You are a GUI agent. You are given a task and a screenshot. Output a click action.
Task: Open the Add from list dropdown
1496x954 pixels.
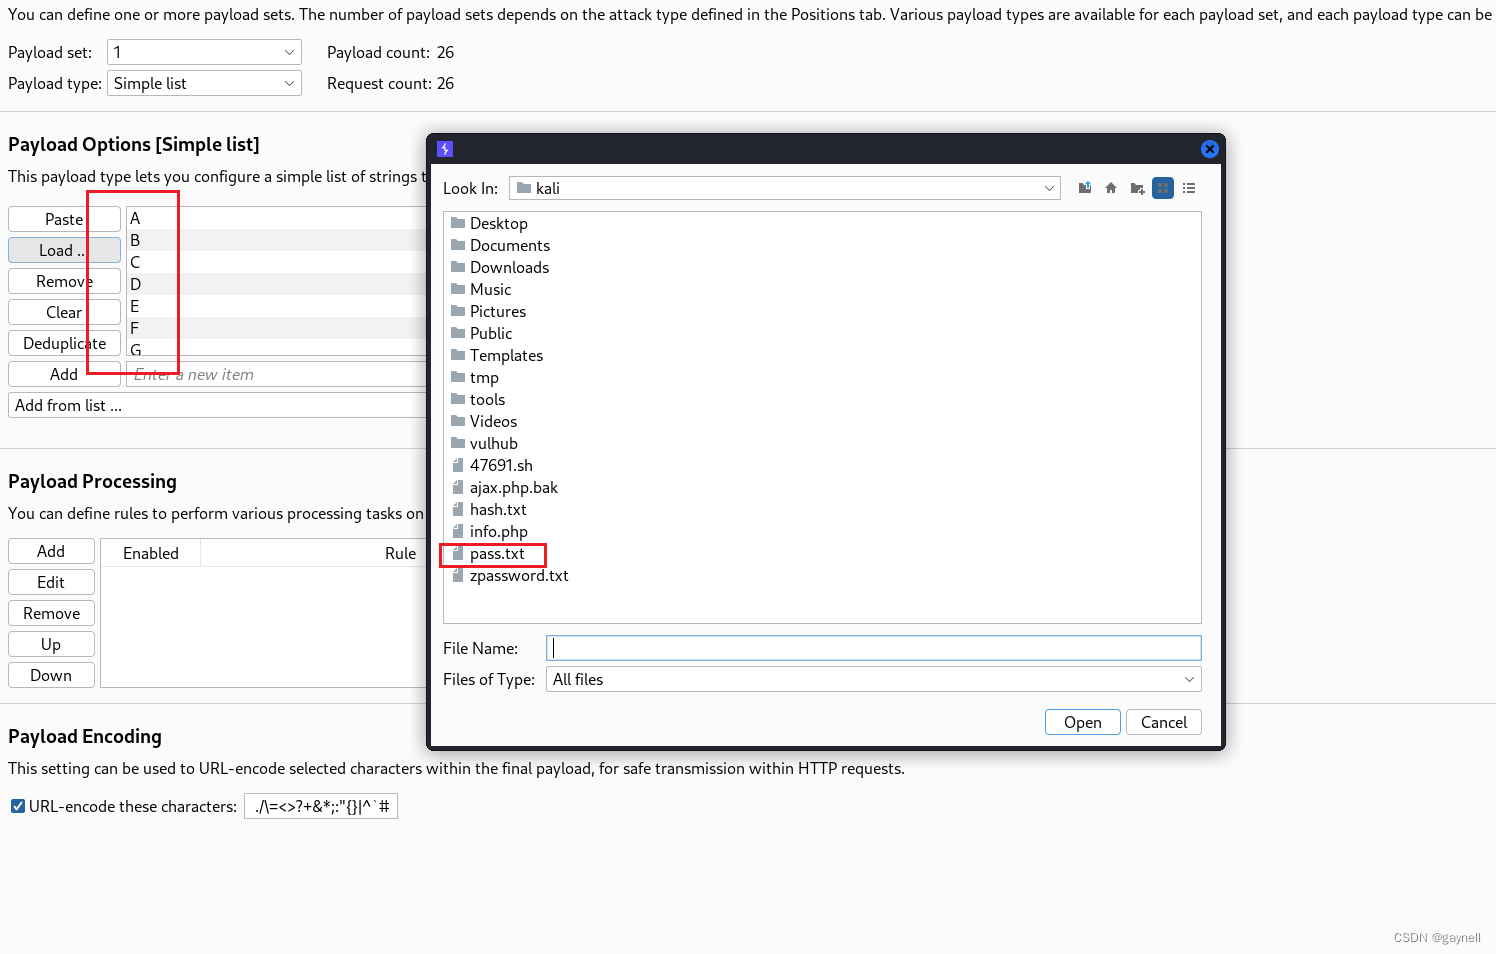218,405
